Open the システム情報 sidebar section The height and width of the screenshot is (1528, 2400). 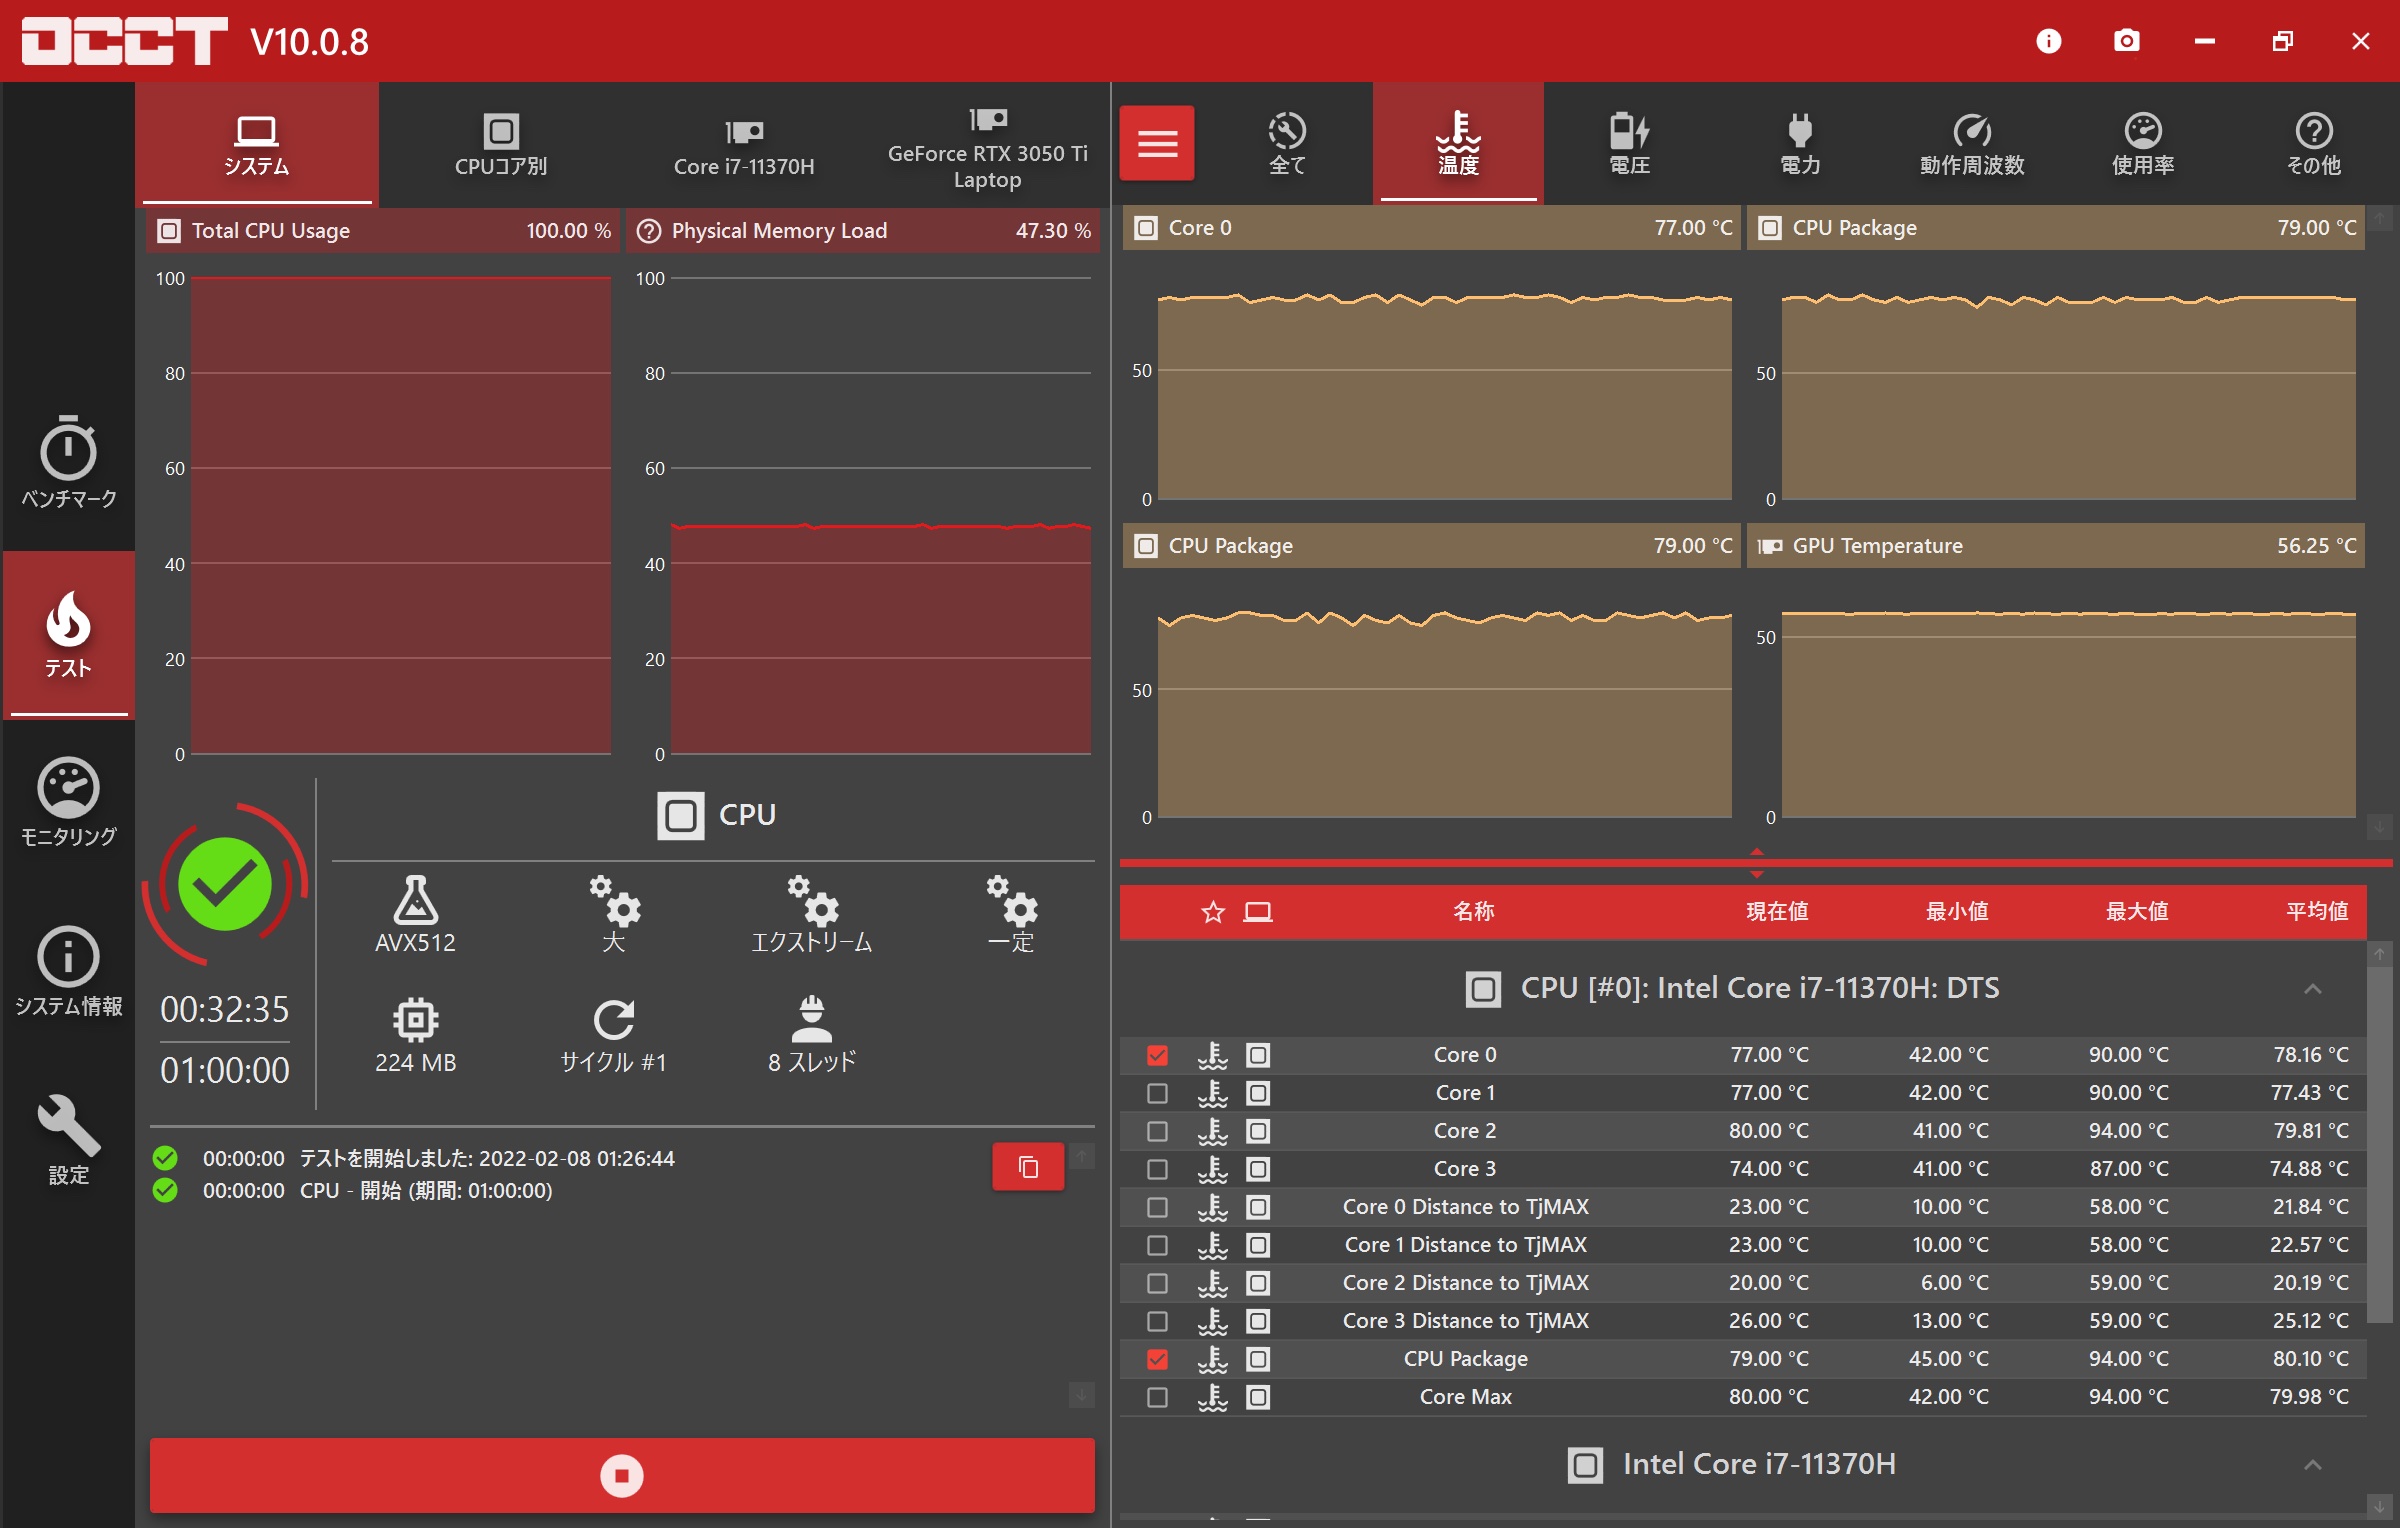(x=68, y=972)
